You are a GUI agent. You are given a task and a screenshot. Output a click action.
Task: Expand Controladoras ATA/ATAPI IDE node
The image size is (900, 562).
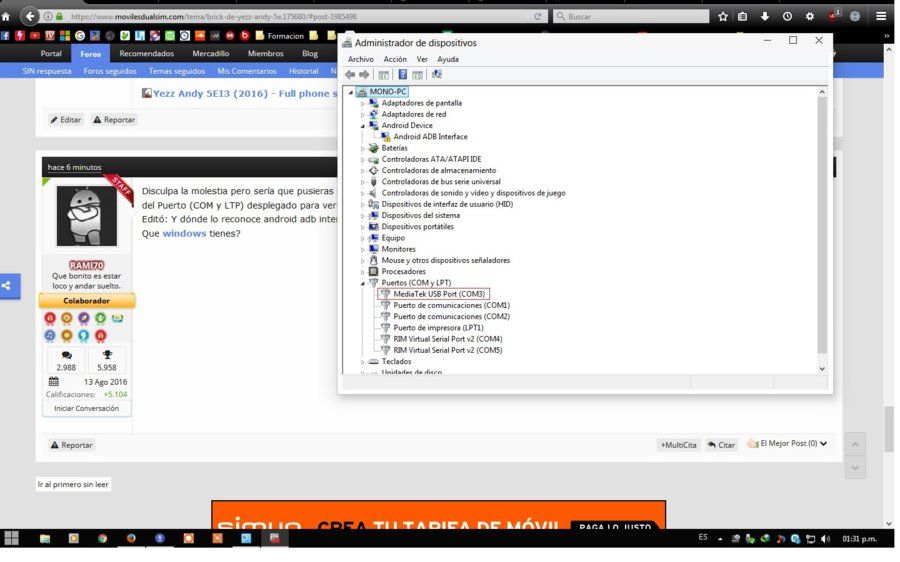coord(362,160)
